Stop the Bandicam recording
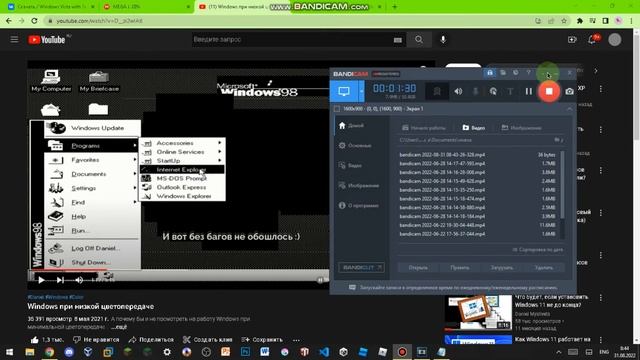Screen dimensions: 640x360 (549, 91)
